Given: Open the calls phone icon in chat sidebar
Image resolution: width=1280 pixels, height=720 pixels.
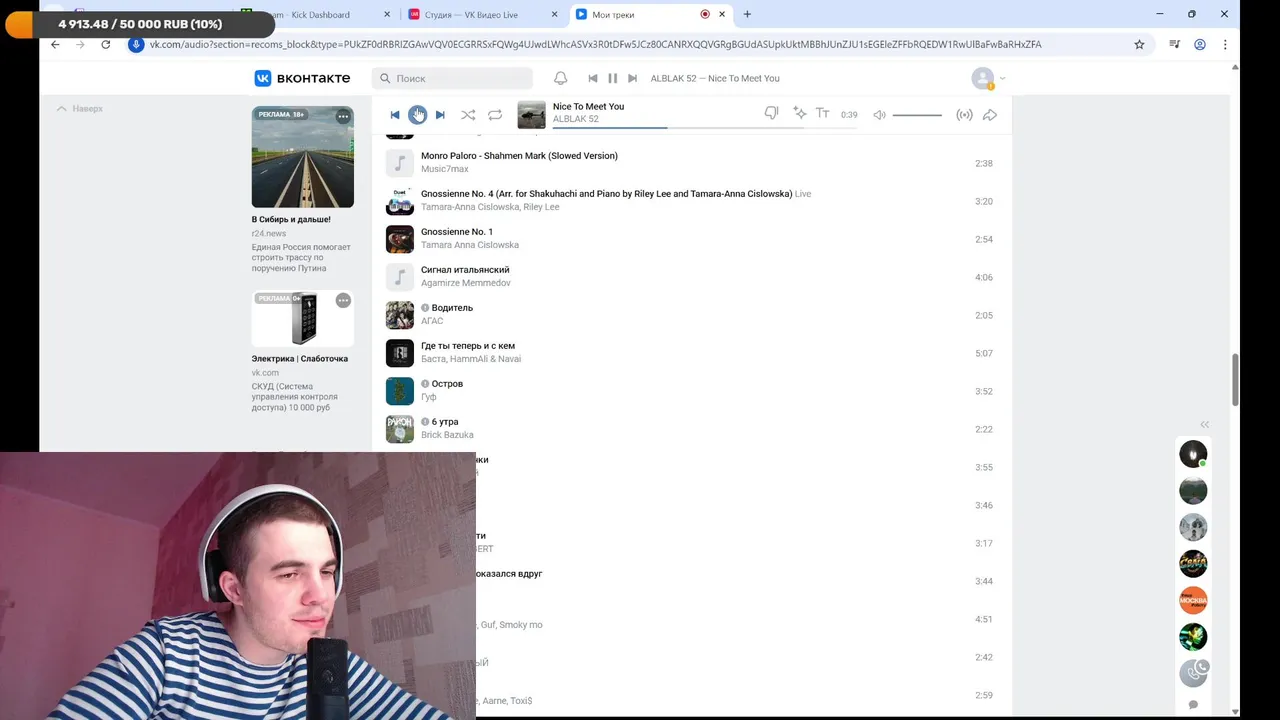Looking at the screenshot, I should tap(1193, 673).
